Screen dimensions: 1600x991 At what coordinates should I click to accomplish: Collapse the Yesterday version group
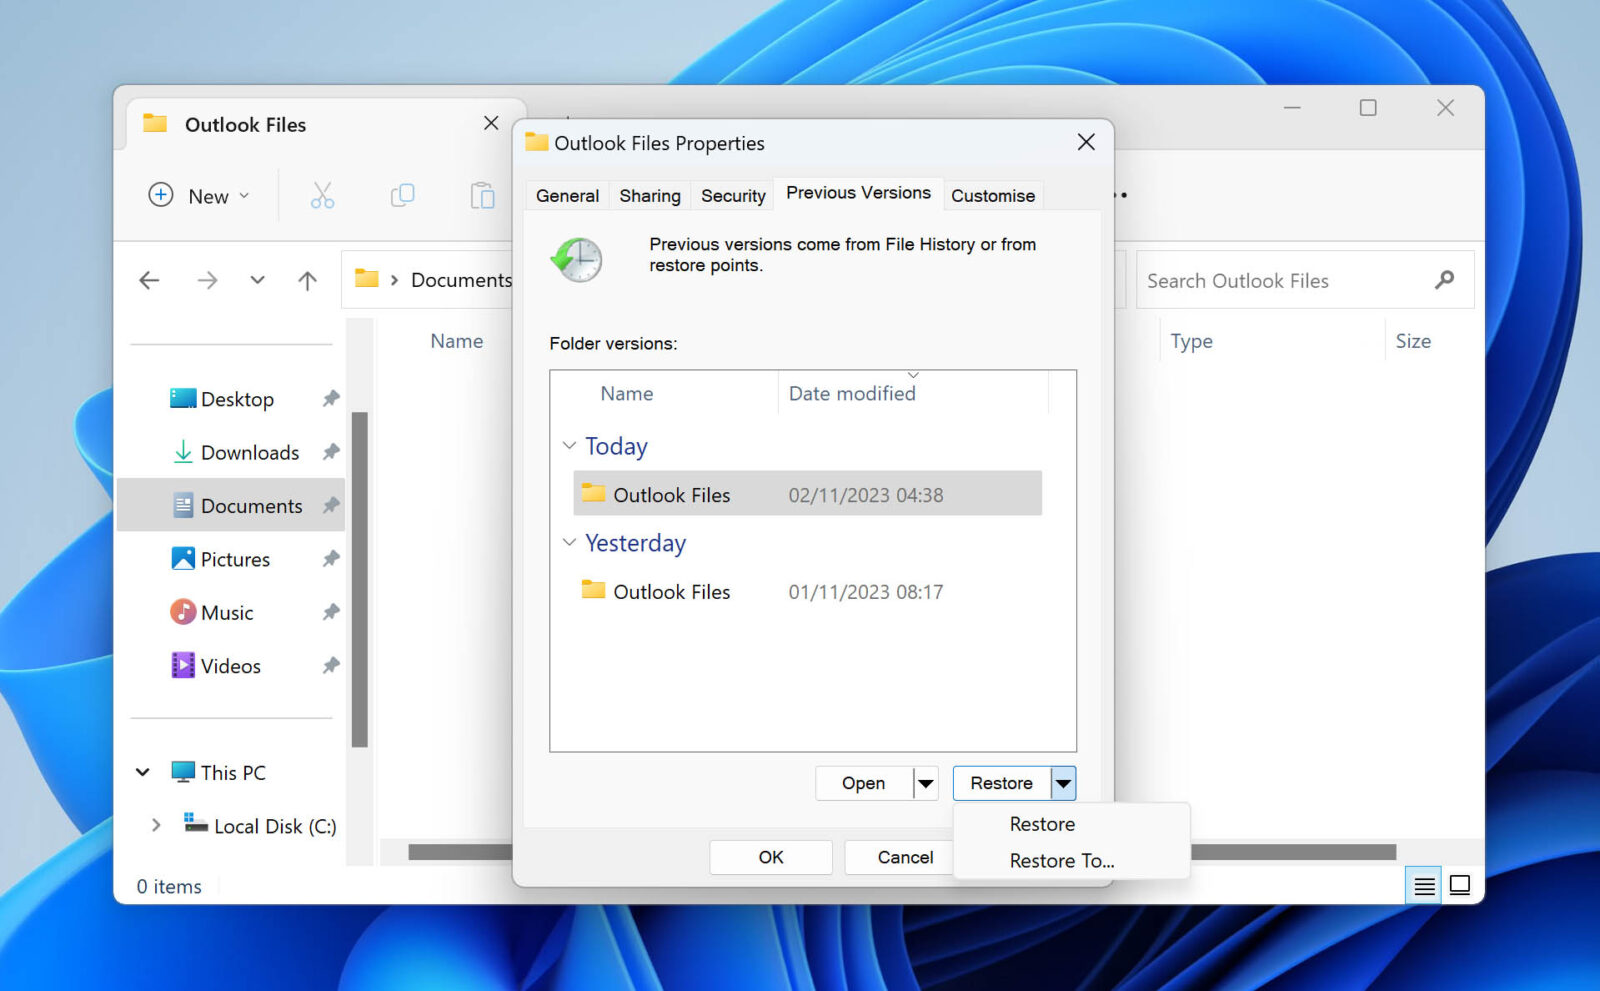pos(569,542)
